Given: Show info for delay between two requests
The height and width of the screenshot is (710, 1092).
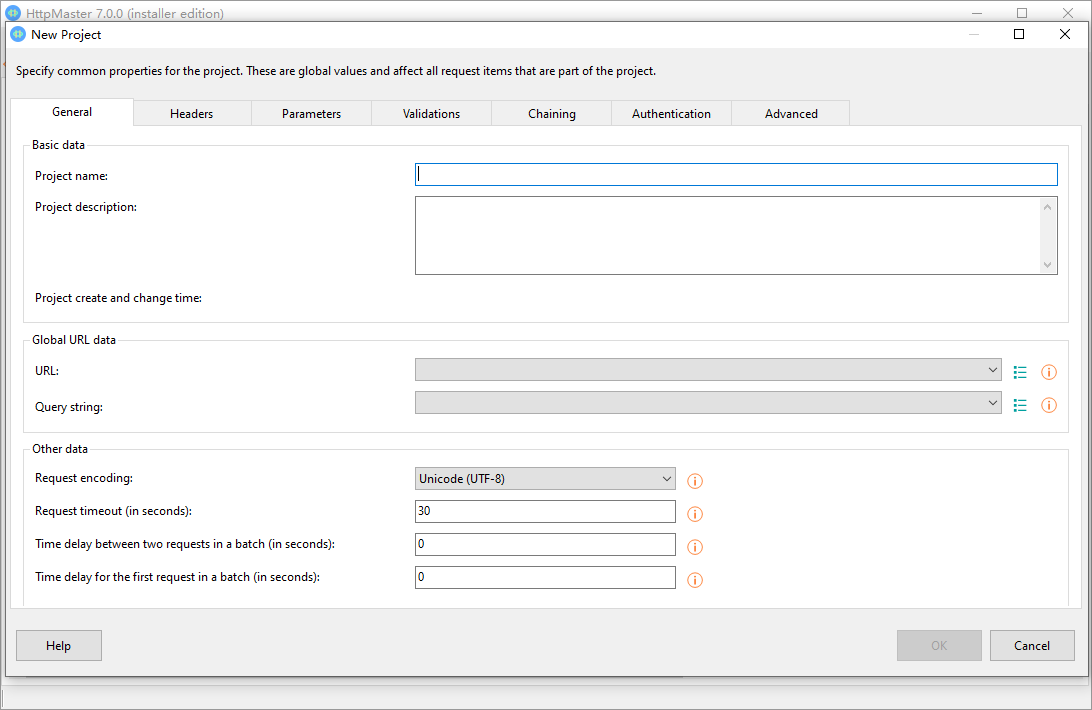Looking at the screenshot, I should click(x=694, y=547).
